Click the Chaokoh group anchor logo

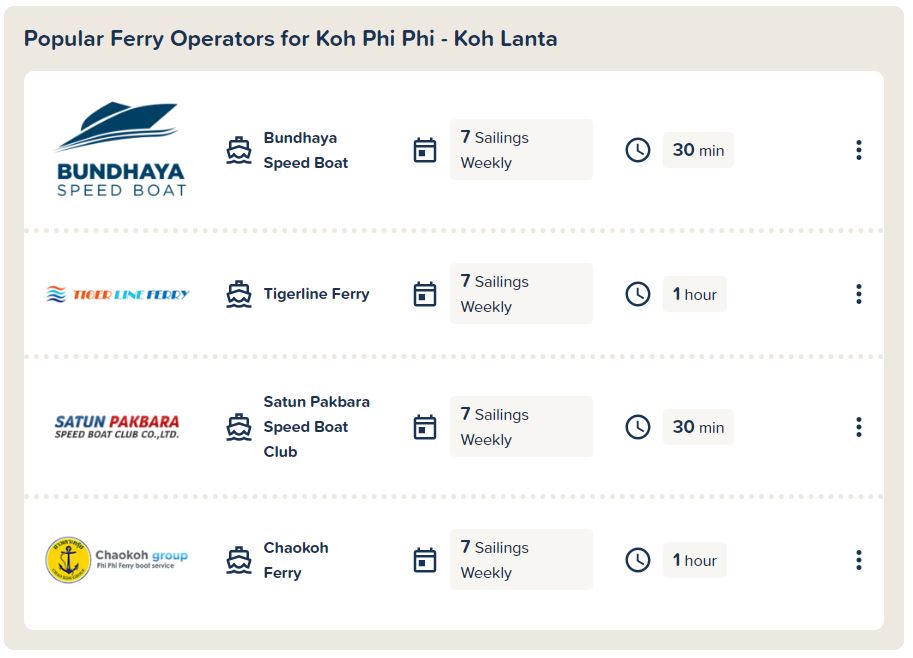point(68,560)
